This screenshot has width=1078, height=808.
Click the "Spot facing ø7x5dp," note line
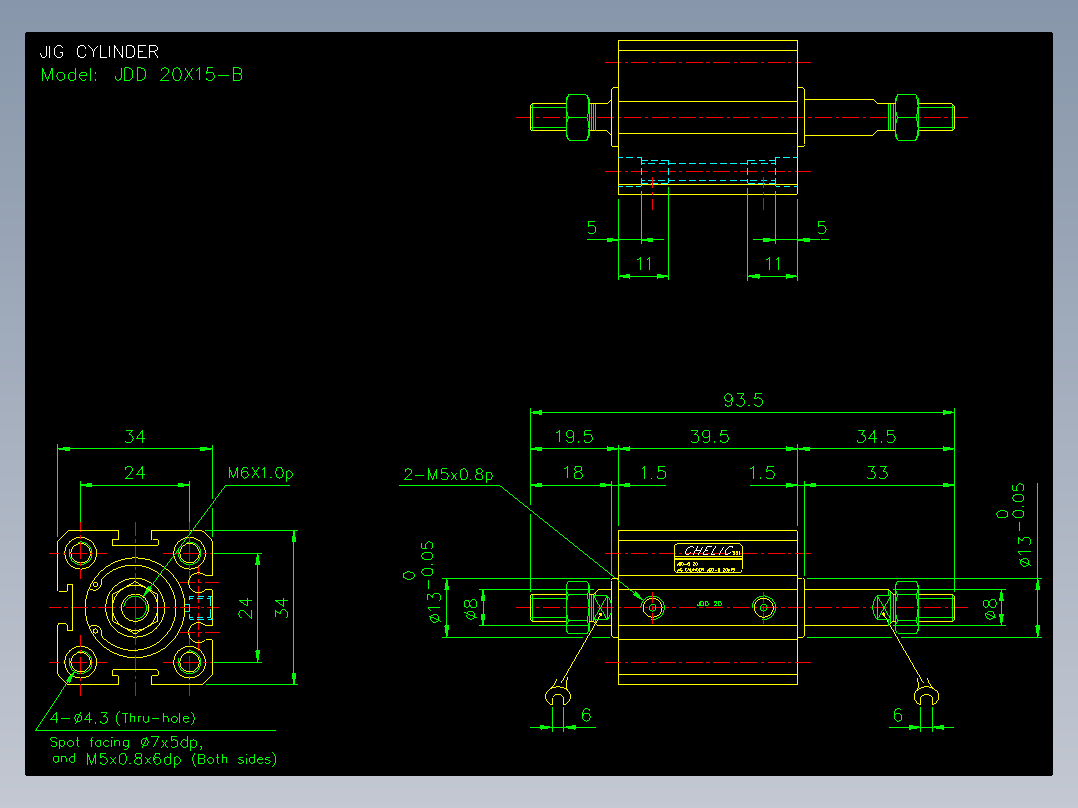coord(126,743)
